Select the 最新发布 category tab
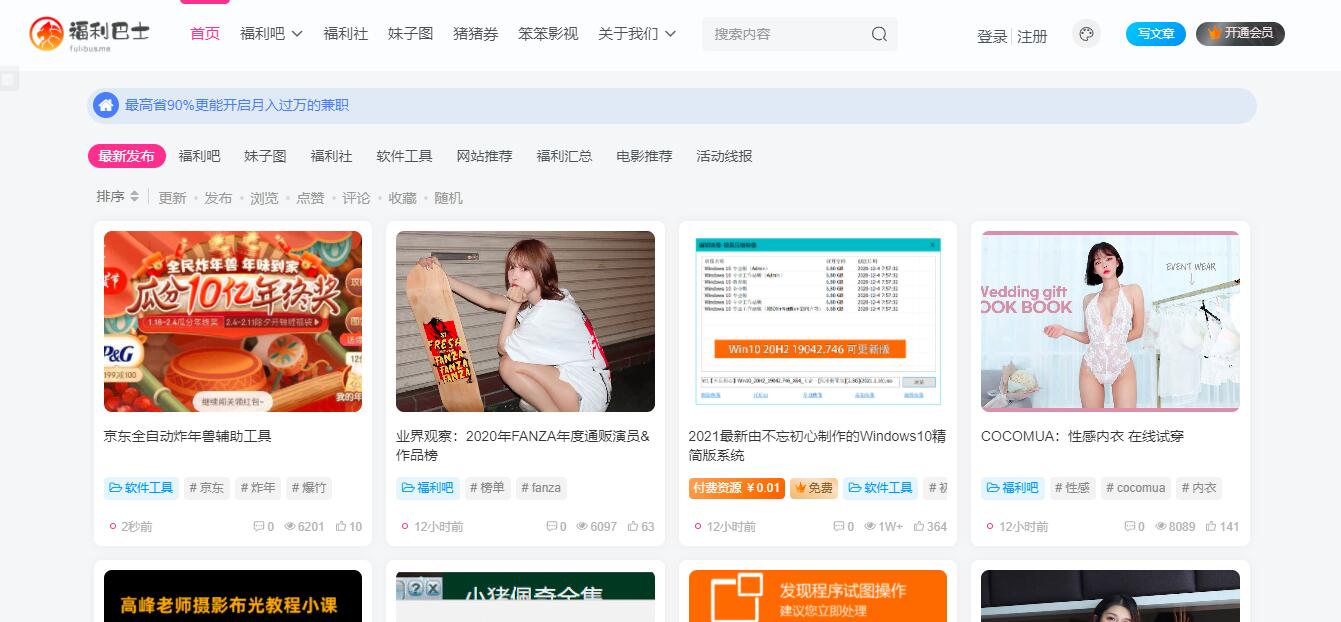This screenshot has width=1341, height=622. [x=126, y=156]
